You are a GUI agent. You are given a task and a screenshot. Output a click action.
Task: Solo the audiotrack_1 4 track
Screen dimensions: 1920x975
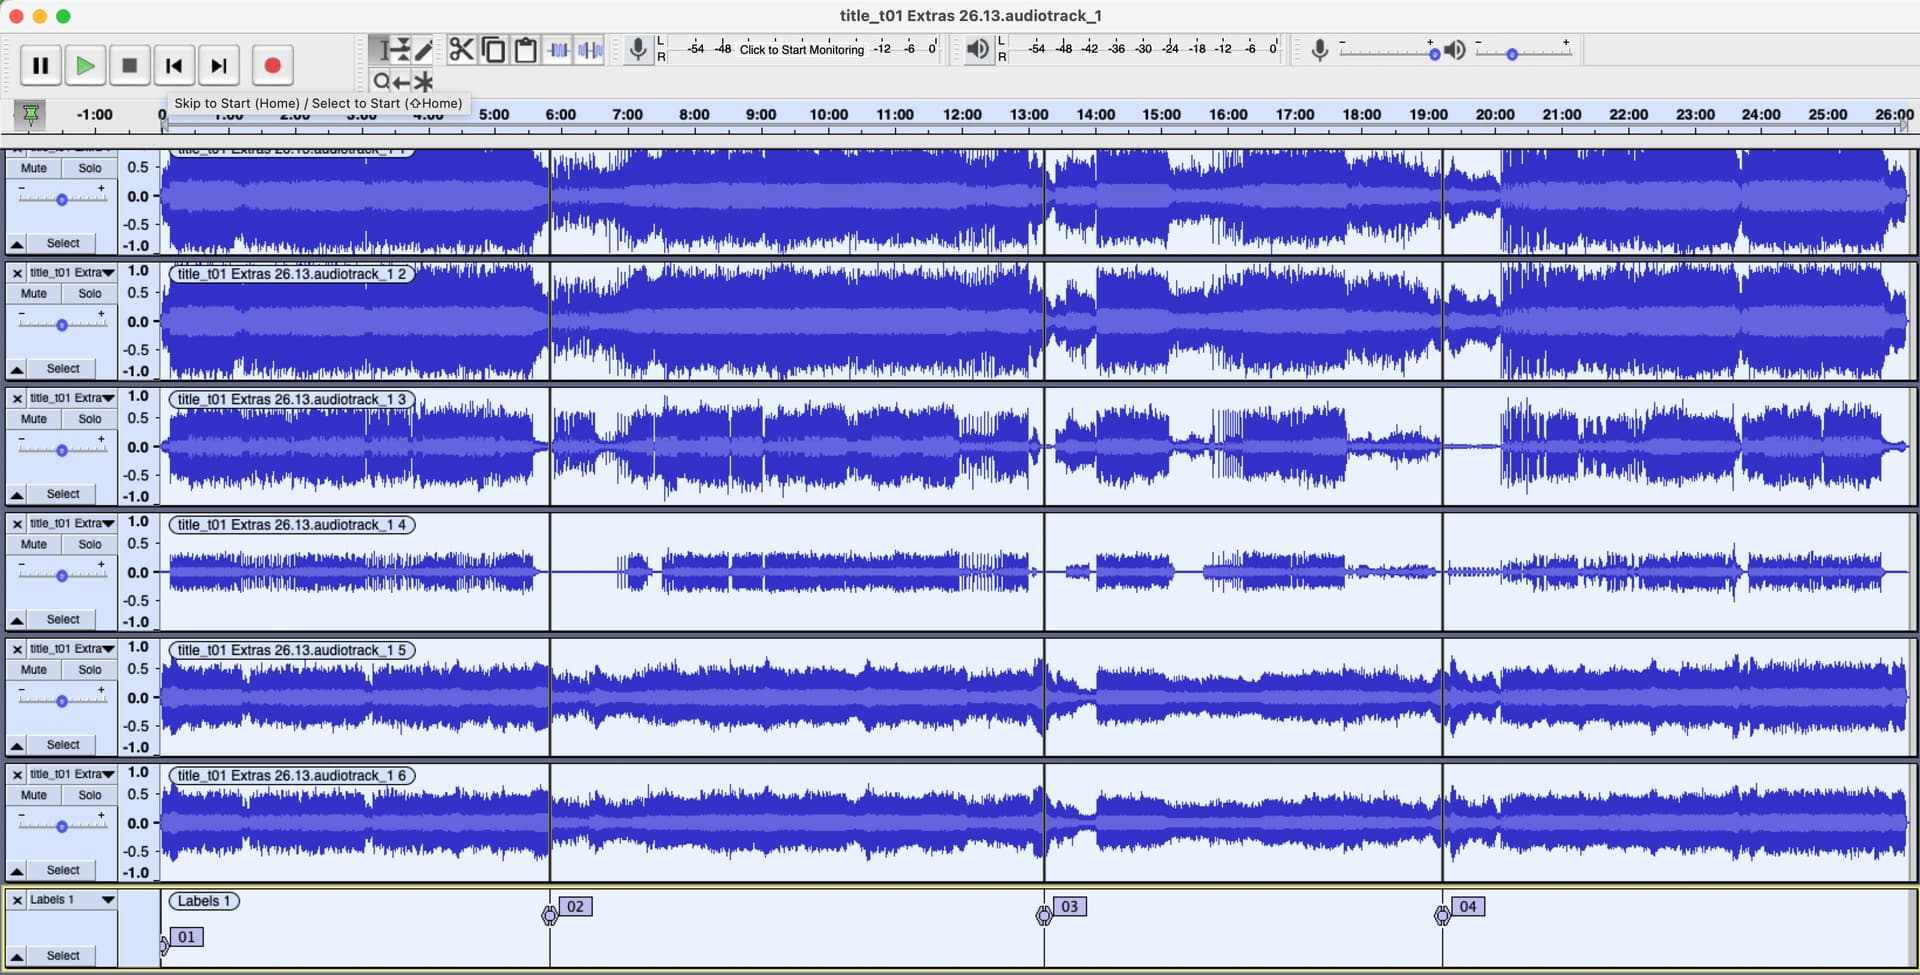tap(90, 544)
